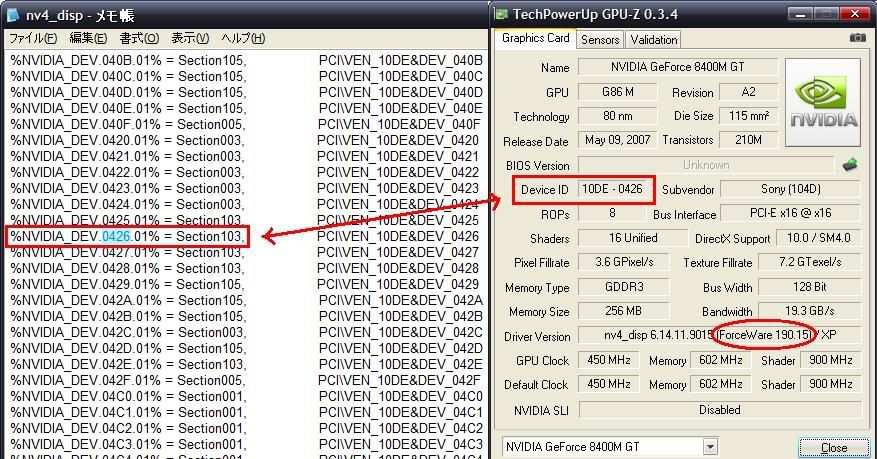This screenshot has height=459, width=877.
Task: Click the Bandwidth field 19.3 GB/s
Action: click(x=809, y=311)
